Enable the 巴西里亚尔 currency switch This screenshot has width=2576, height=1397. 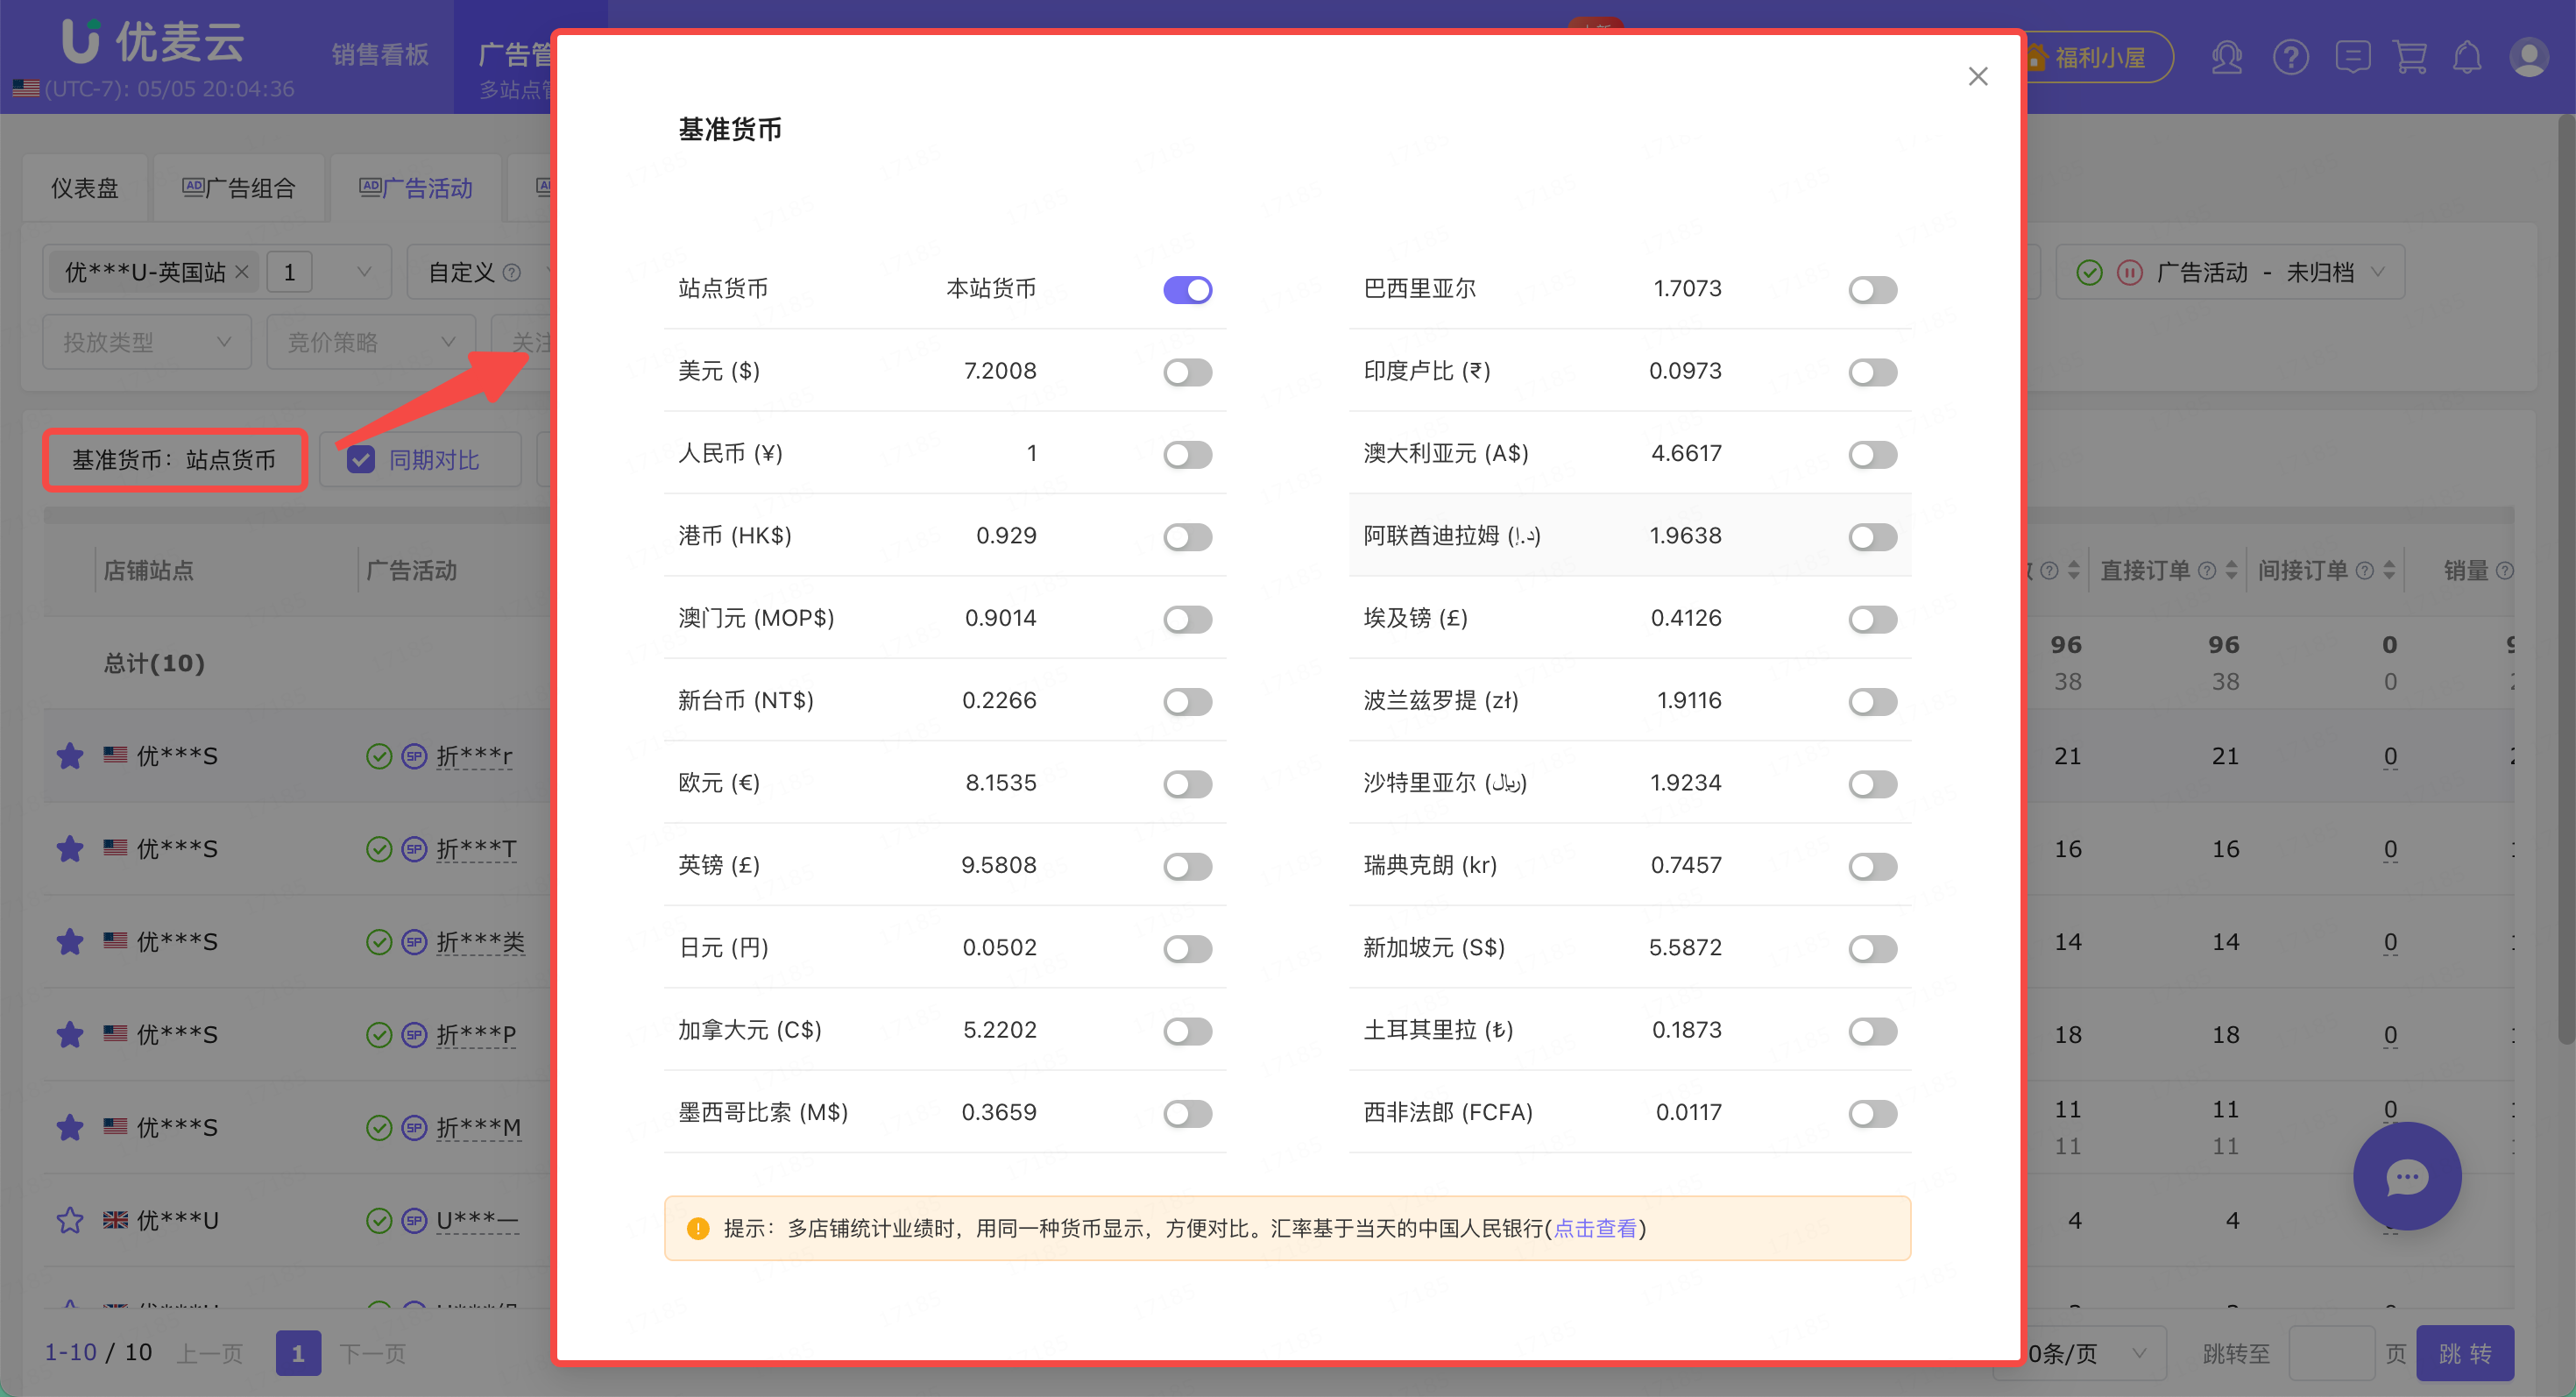point(1872,290)
